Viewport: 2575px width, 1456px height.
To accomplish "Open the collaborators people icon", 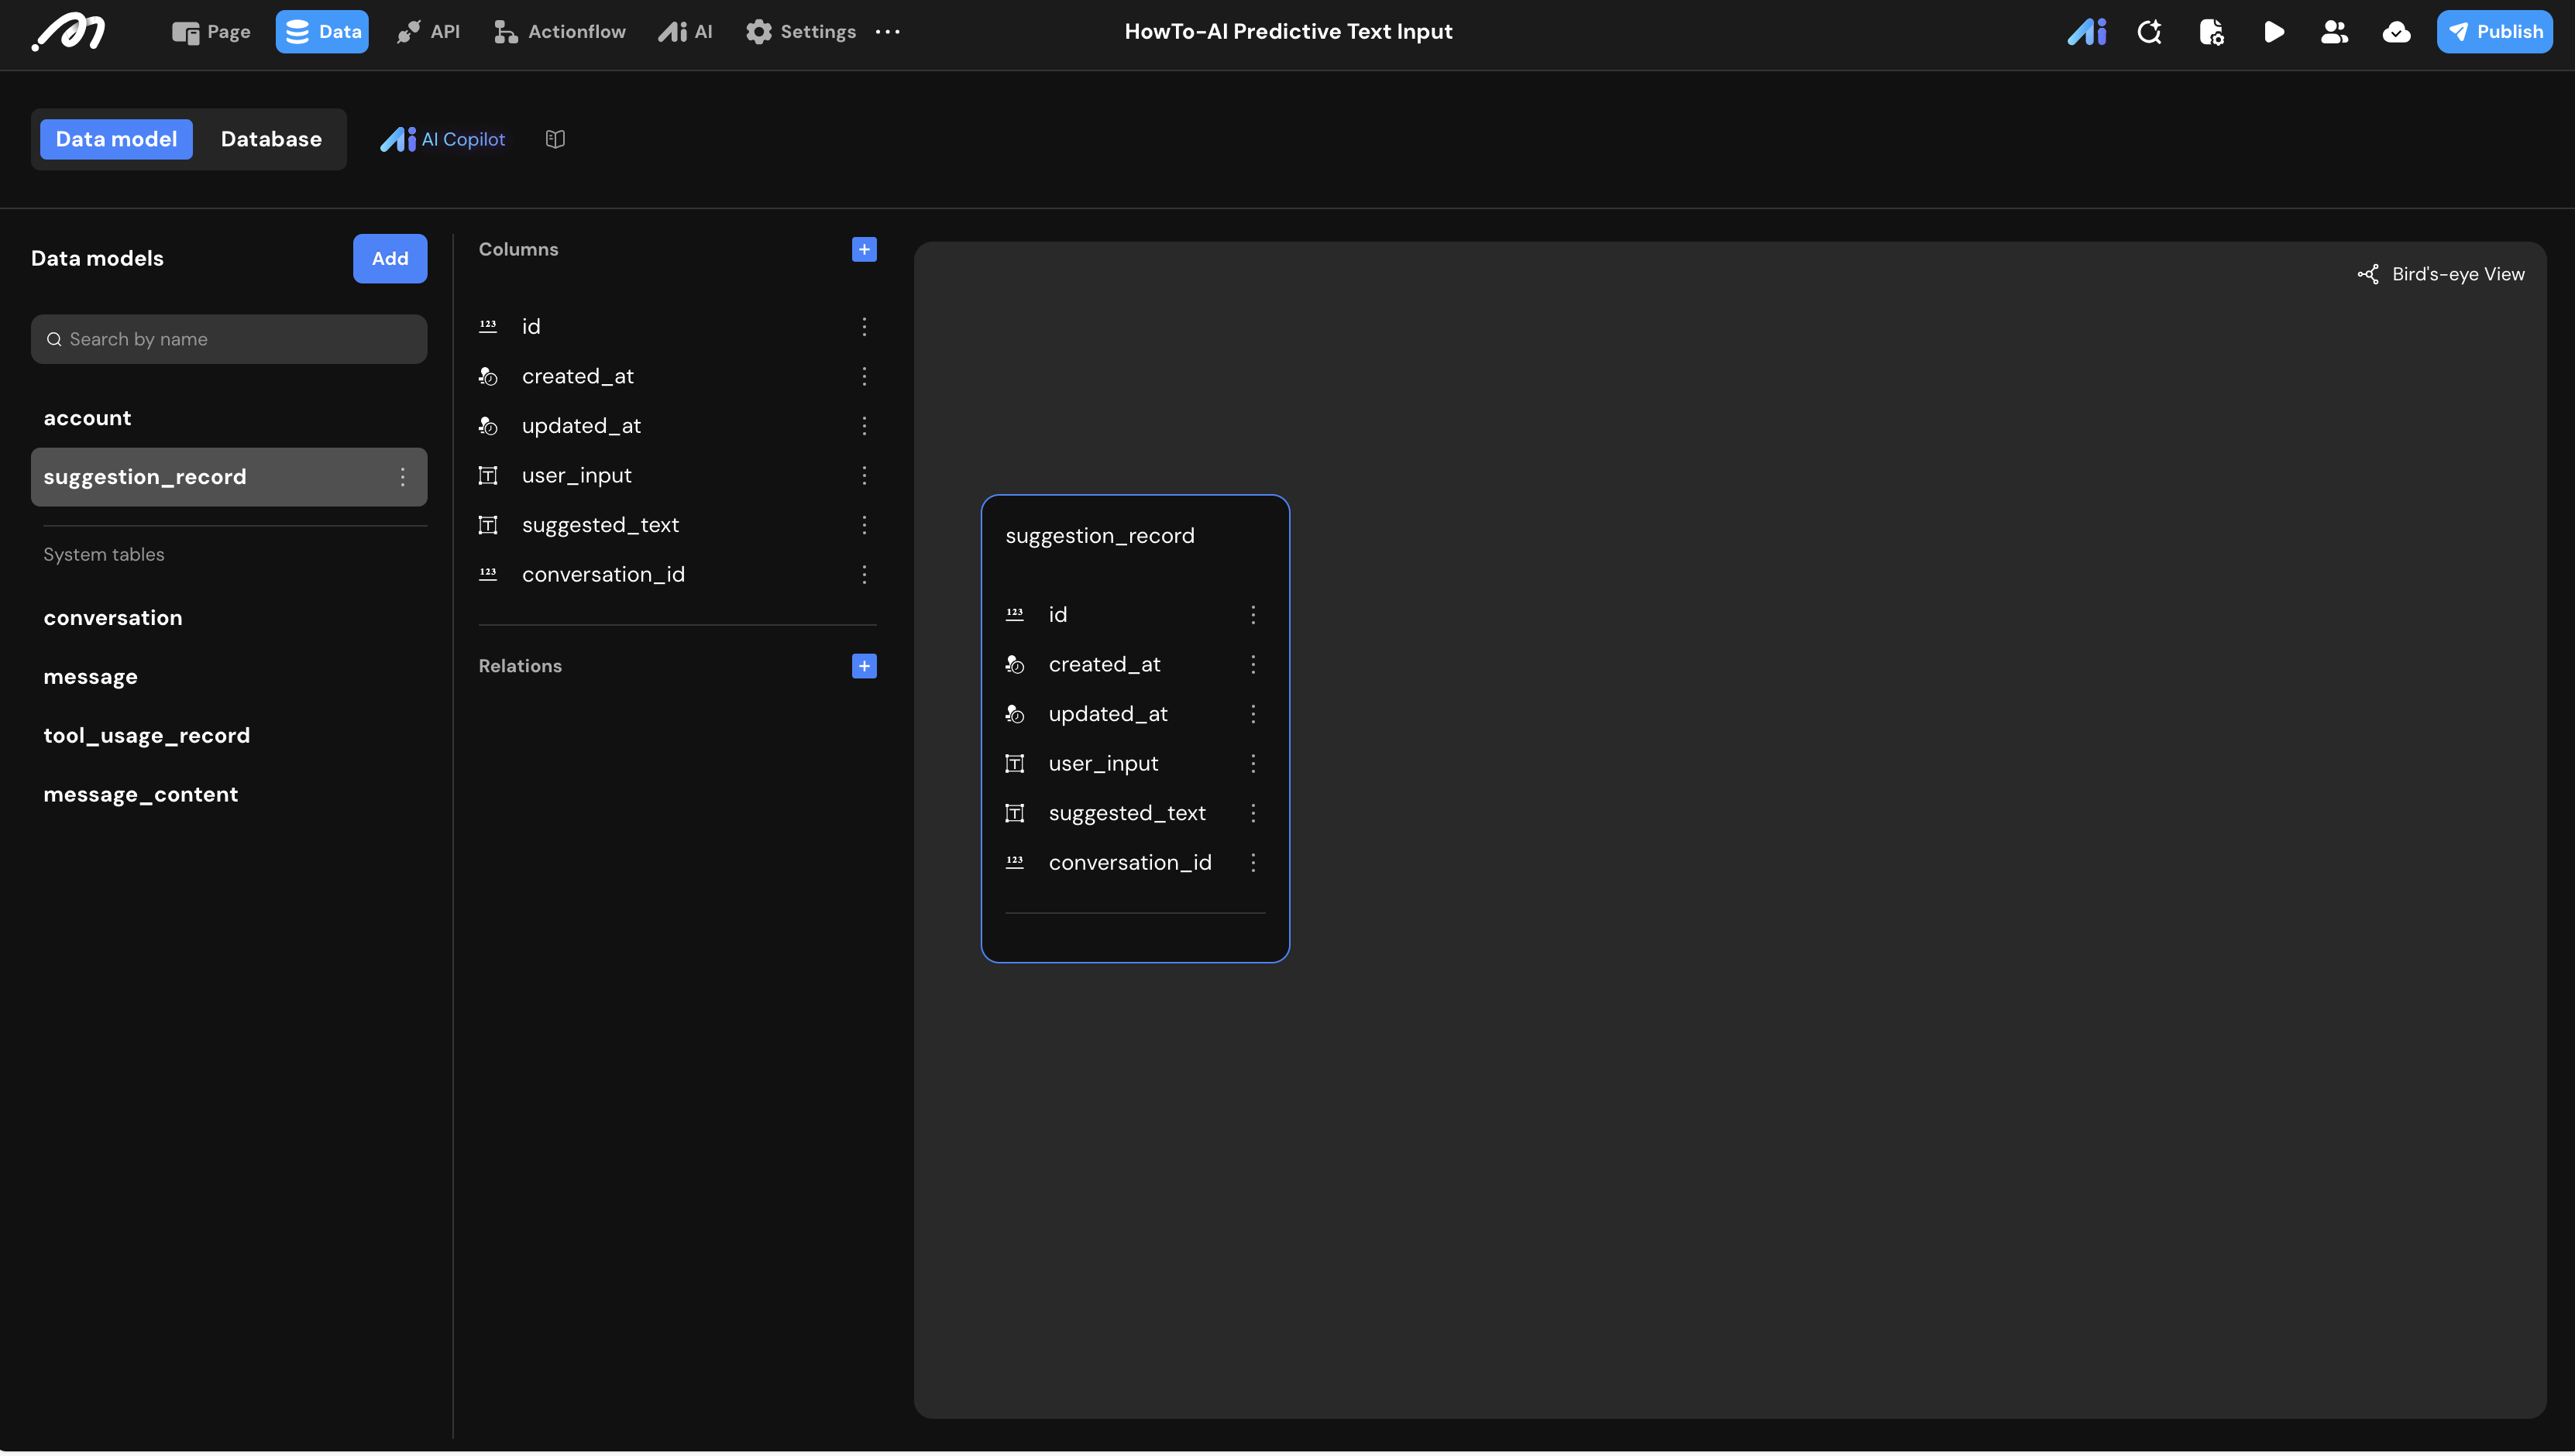I will [2334, 32].
